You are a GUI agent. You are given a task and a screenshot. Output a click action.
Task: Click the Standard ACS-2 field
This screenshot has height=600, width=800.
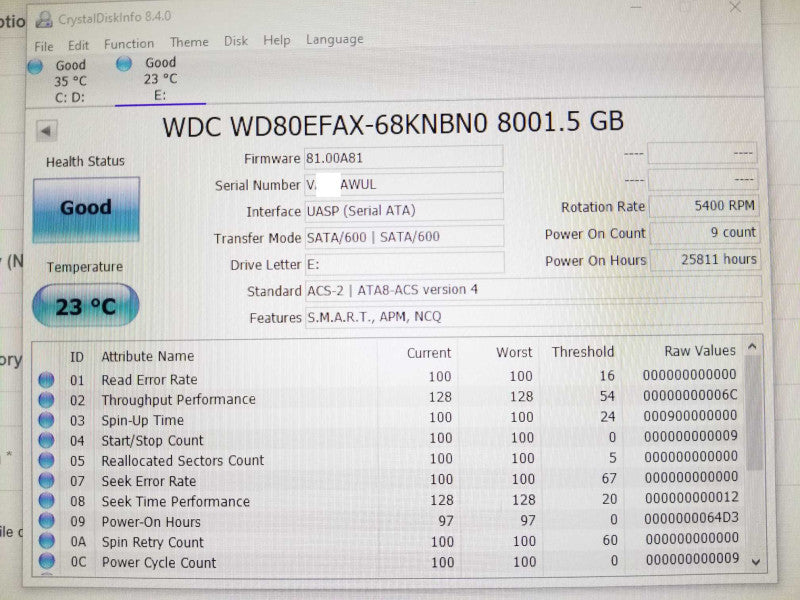pyautogui.click(x=534, y=288)
